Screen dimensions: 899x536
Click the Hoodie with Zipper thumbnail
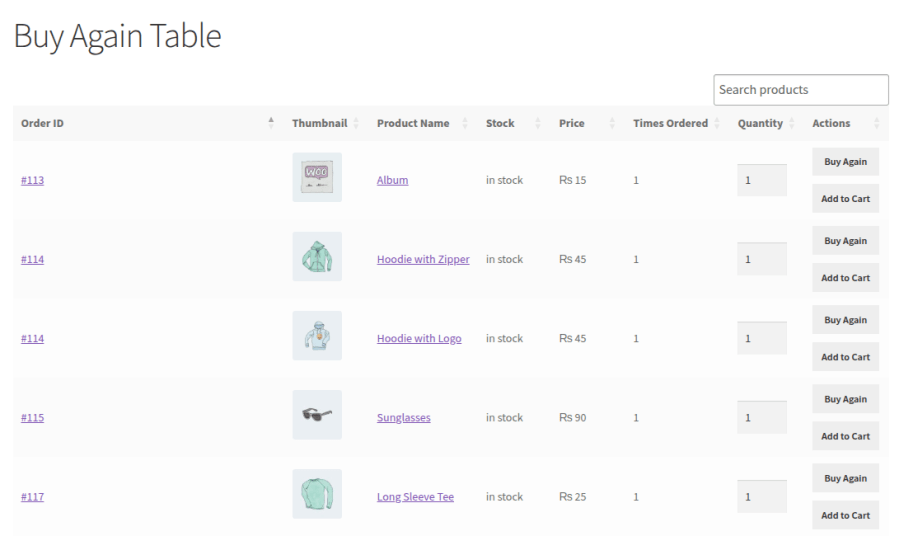(x=317, y=256)
